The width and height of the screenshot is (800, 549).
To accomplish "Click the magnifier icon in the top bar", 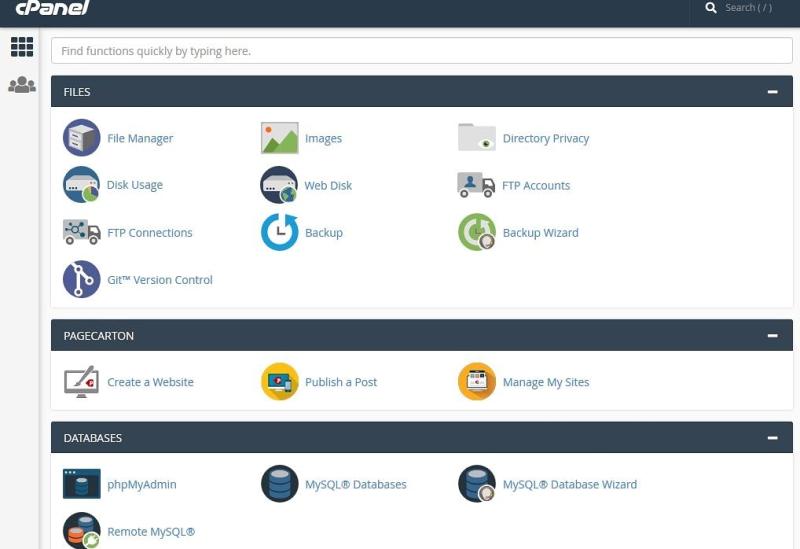I will [711, 8].
